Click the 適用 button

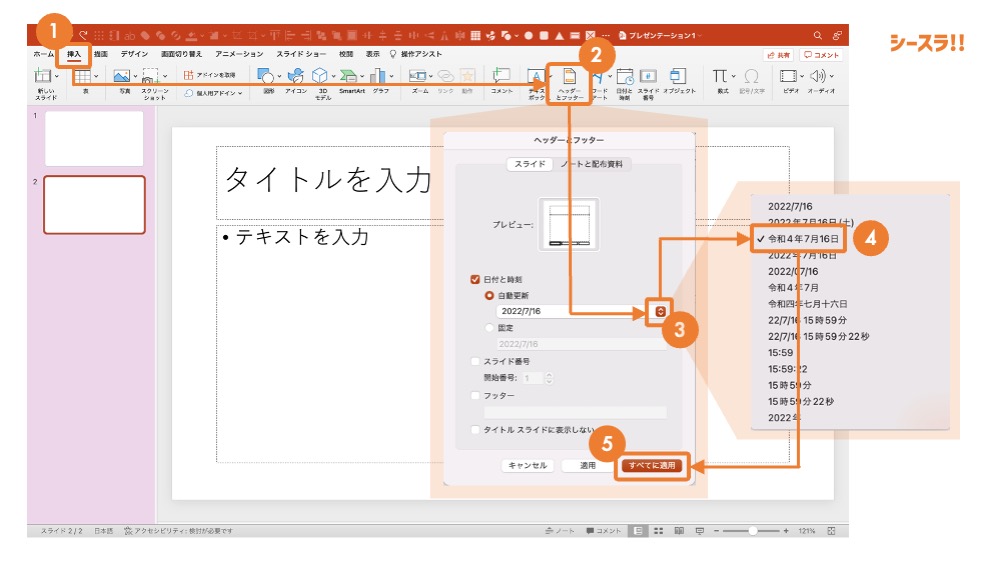click(587, 465)
